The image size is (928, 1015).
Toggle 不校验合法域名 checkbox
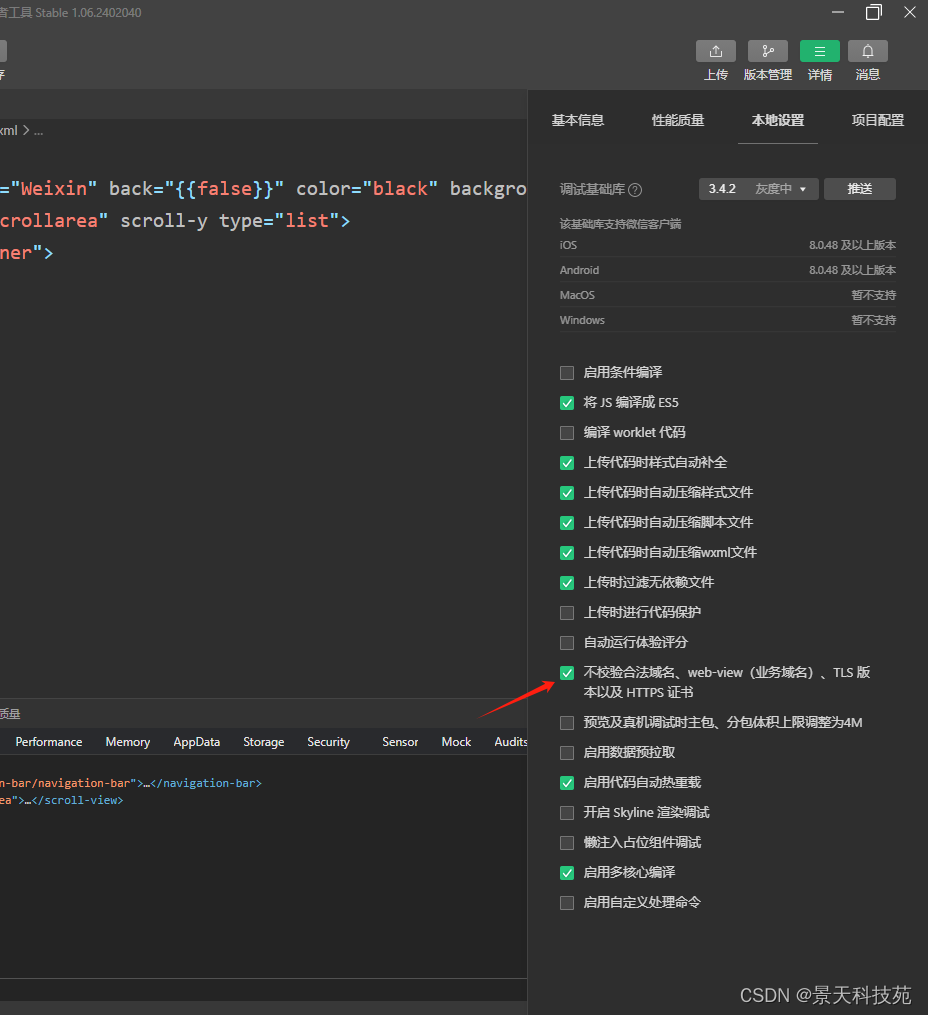click(567, 673)
